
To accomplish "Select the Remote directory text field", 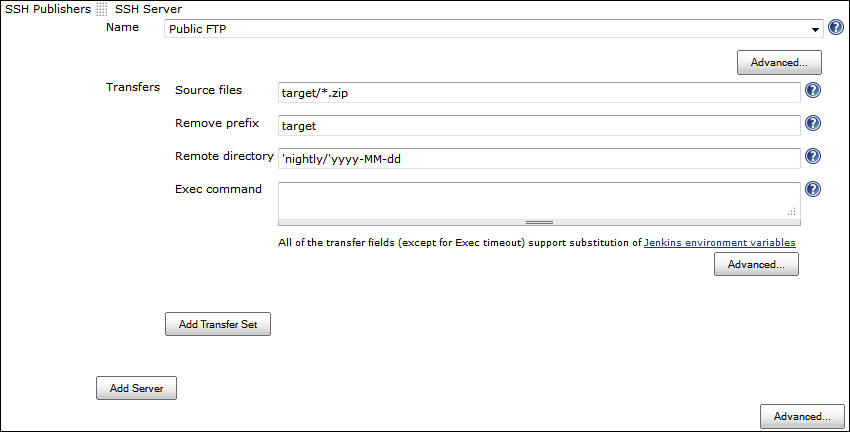I will pyautogui.click(x=539, y=158).
